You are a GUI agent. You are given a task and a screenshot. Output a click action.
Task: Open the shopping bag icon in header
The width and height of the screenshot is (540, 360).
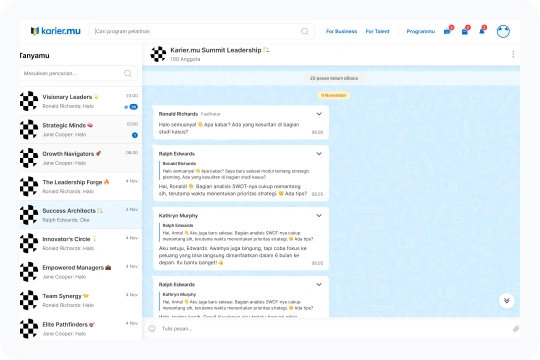465,31
